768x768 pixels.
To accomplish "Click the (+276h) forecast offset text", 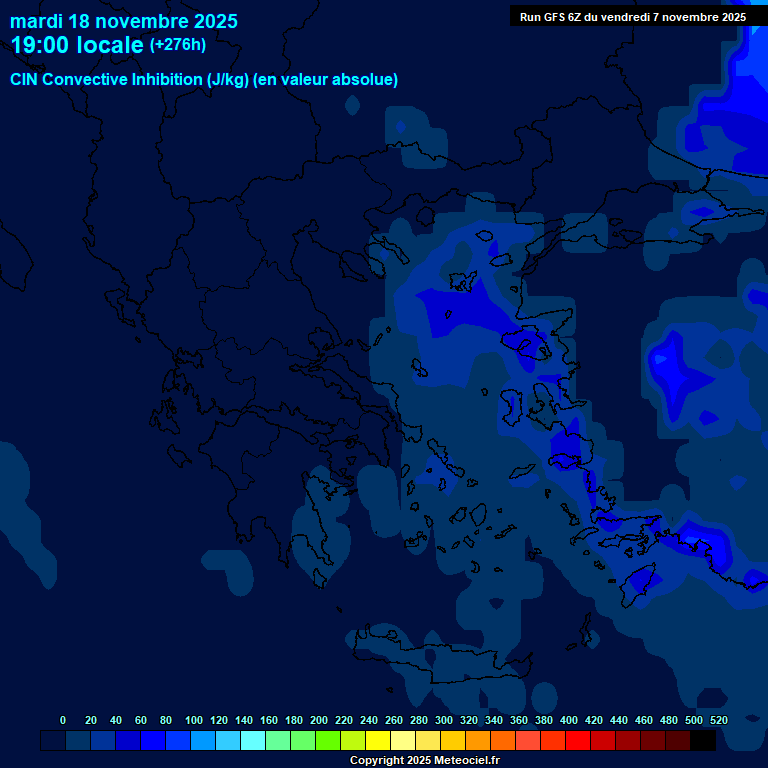I will pyautogui.click(x=178, y=45).
